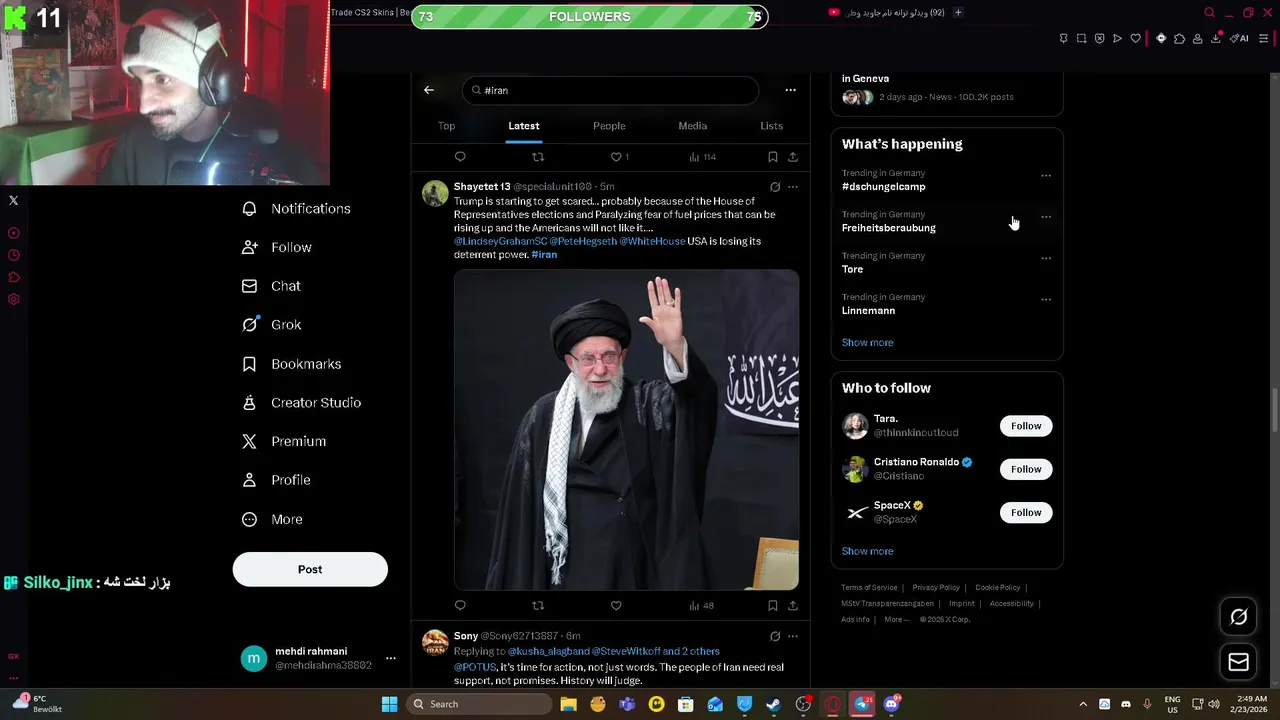Expand the More menu in sidebar

pyautogui.click(x=273, y=519)
